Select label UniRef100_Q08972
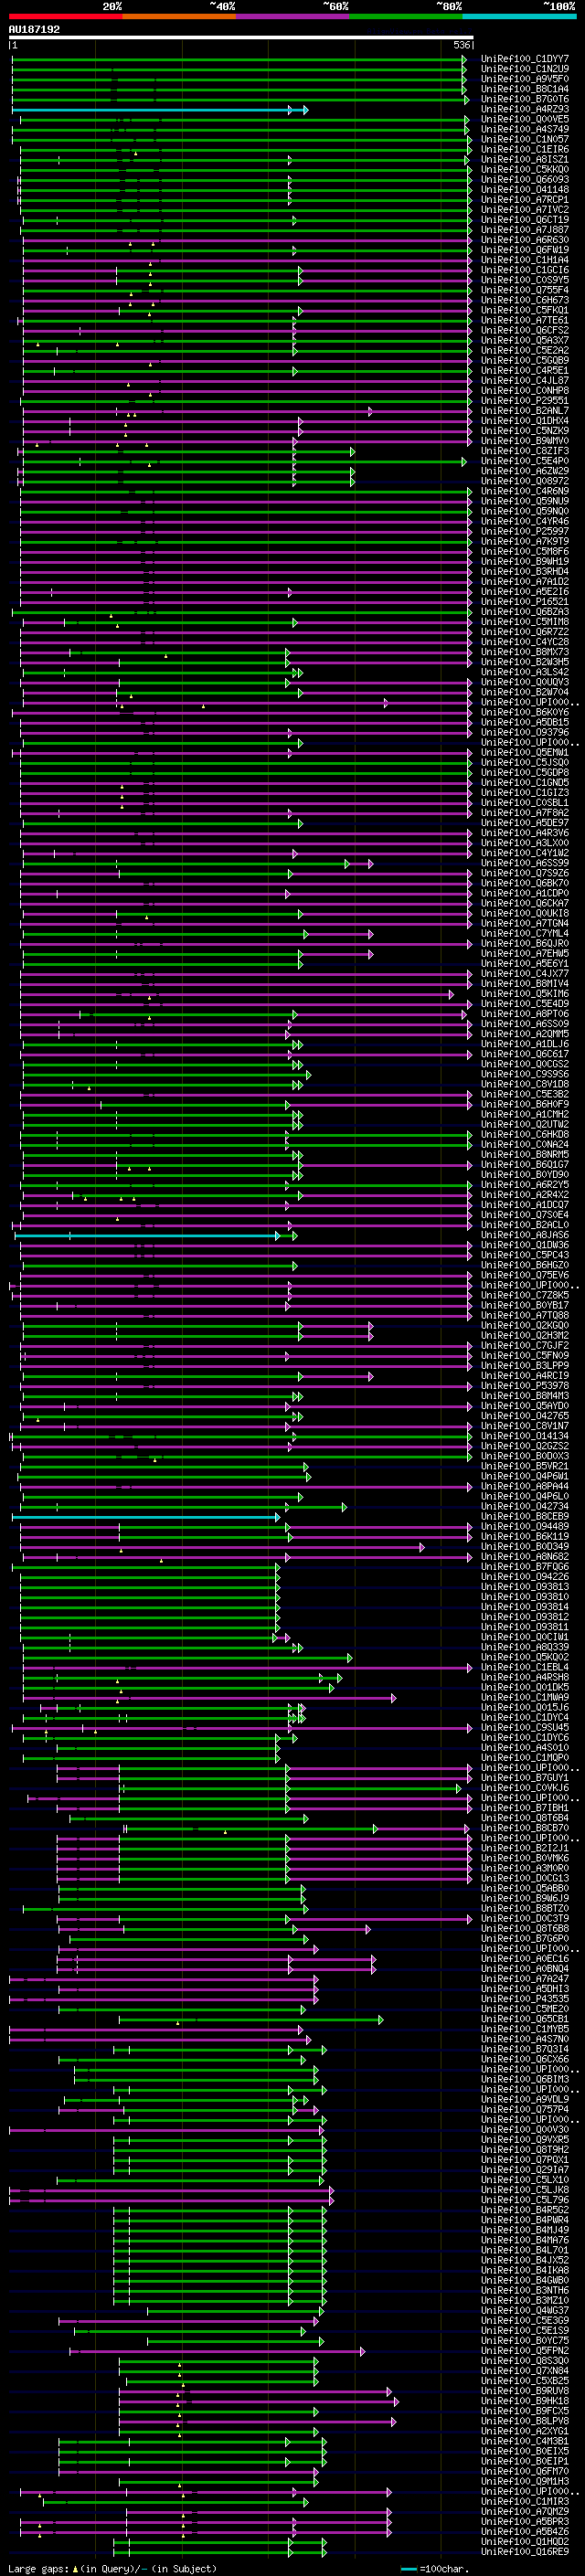Viewport: 585px width, 2576px height. [x=524, y=481]
